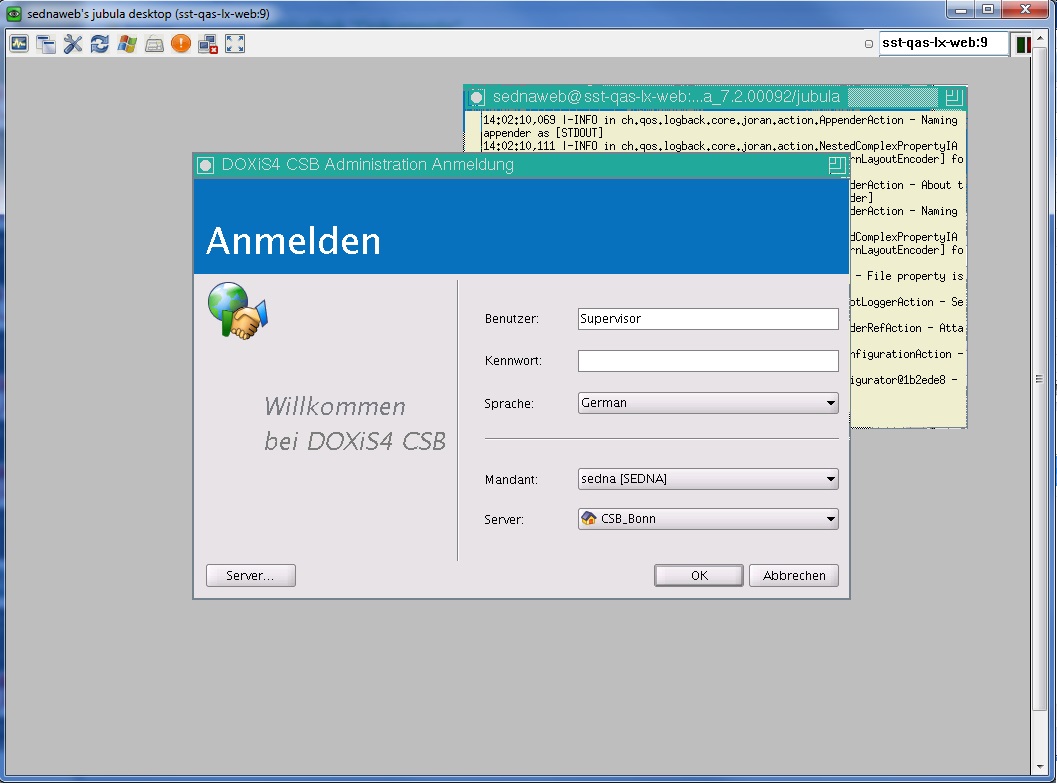
Task: Click into the Benutzer field containing Supervisor
Action: point(708,319)
